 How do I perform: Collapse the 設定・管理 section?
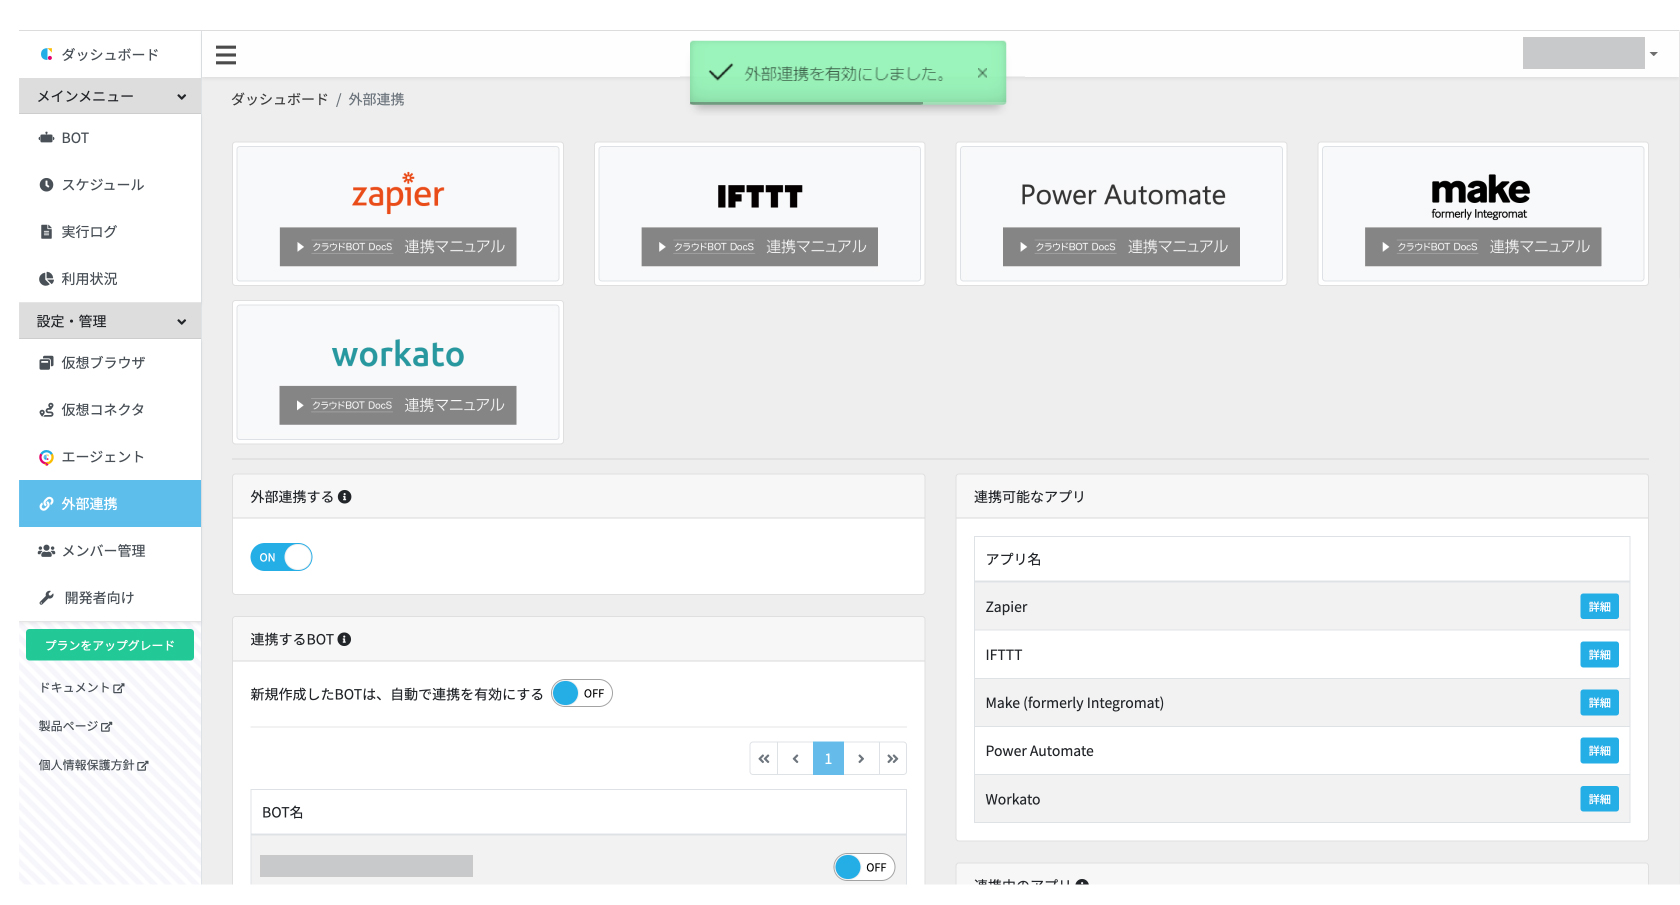110,321
